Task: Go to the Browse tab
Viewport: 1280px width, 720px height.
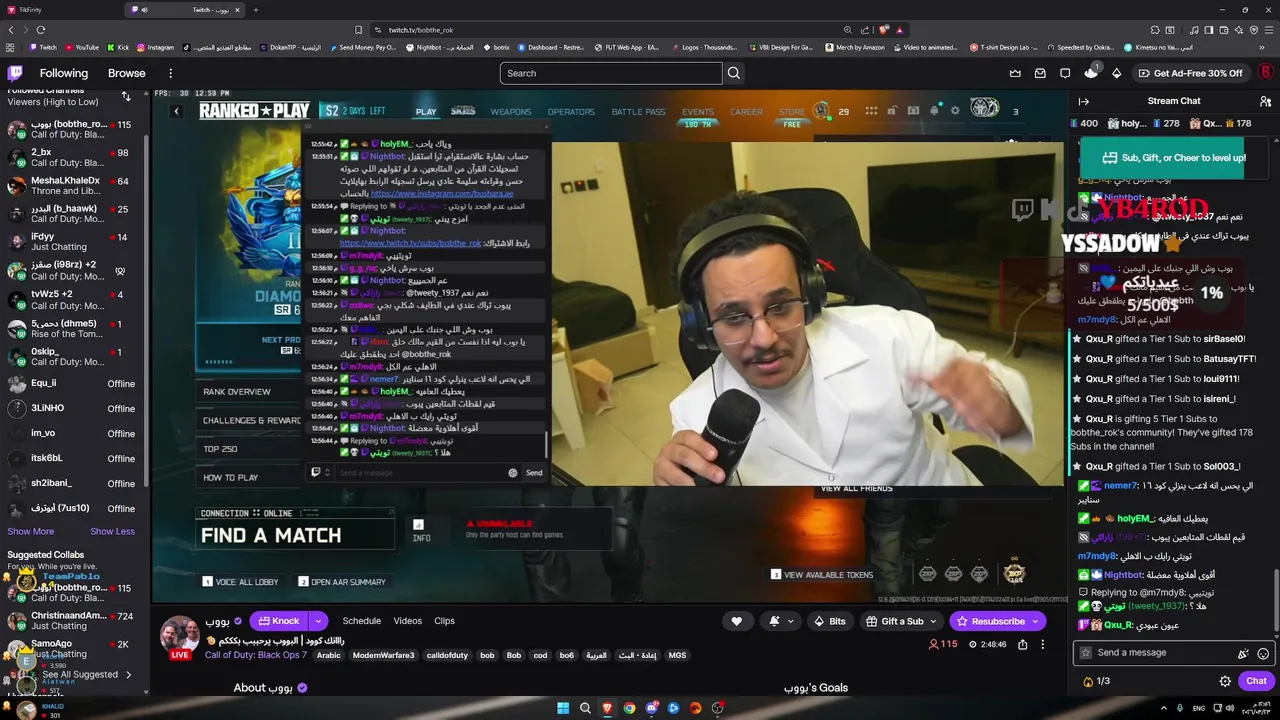Action: (127, 73)
